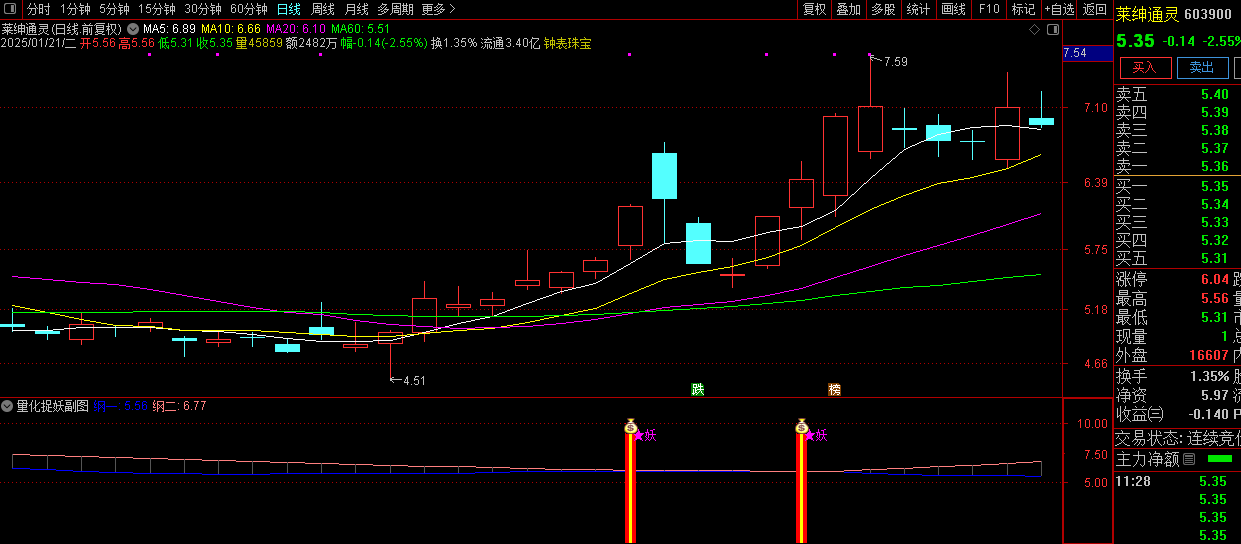The image size is (1241, 544).
Task: Click the 卖二 price 5.37
Action: click(x=1214, y=148)
